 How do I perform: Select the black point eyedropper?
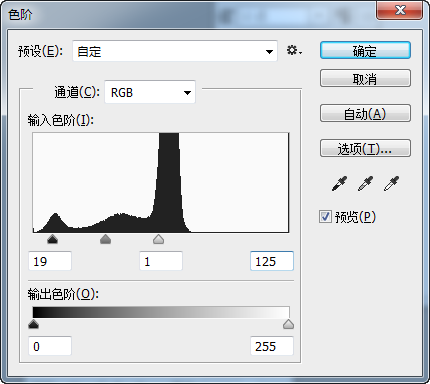[x=339, y=184]
